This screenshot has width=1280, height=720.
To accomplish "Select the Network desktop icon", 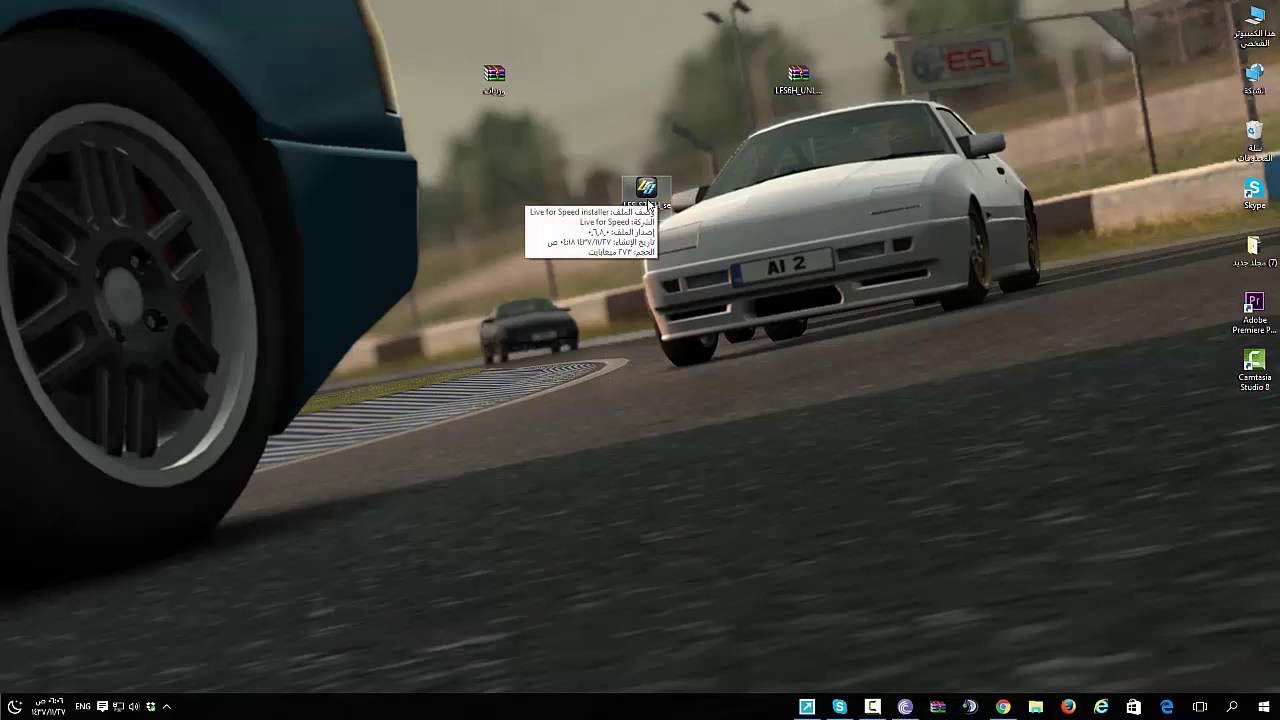I will tap(1254, 79).
